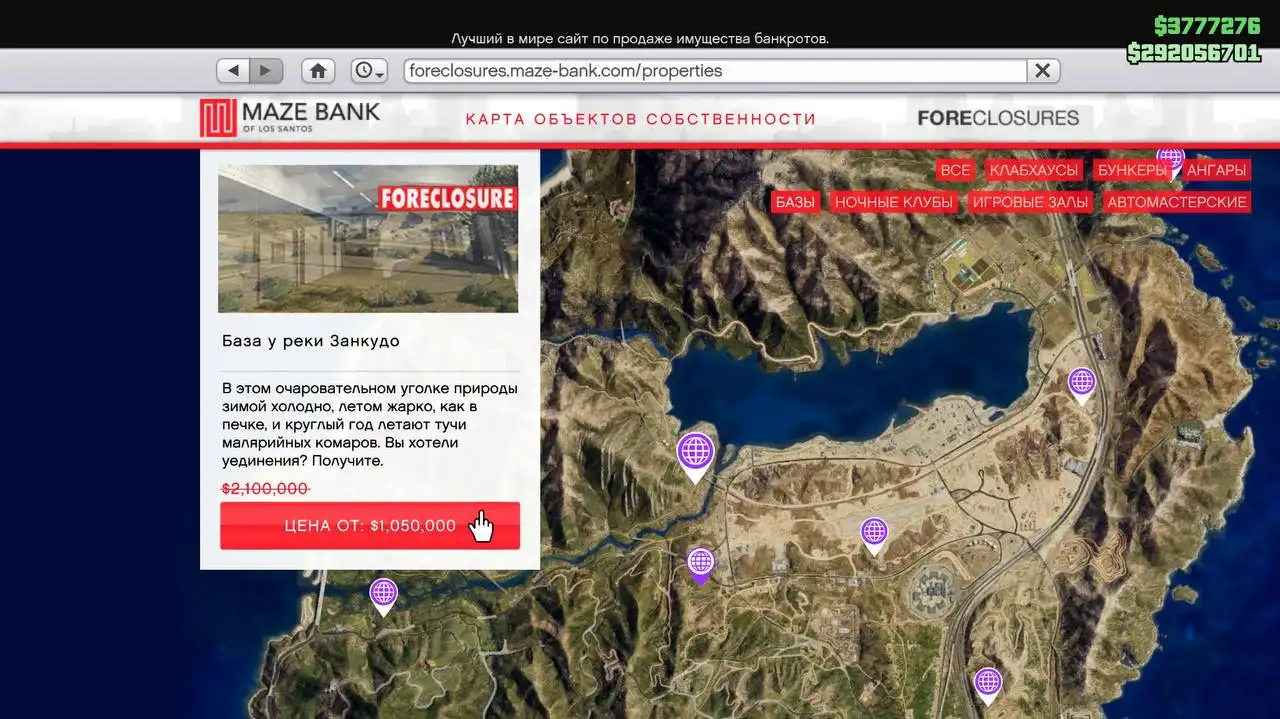This screenshot has height=719, width=1280.
Task: Filter the map by АНГАРЫ
Action: point(1216,170)
